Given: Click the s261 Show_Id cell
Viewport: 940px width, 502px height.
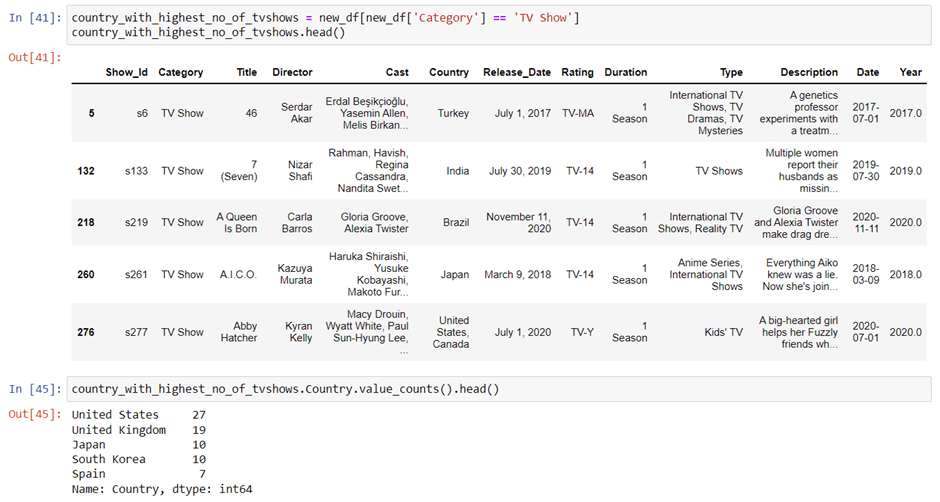Looking at the screenshot, I should click(136, 275).
